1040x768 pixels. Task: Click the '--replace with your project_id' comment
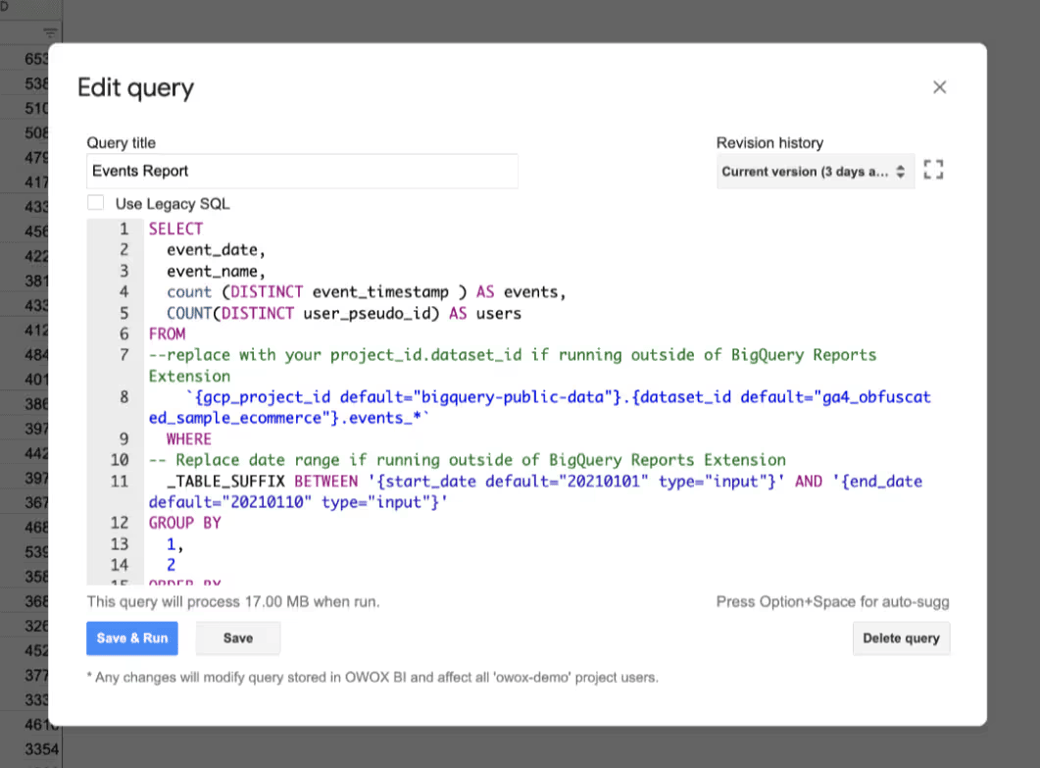point(512,365)
